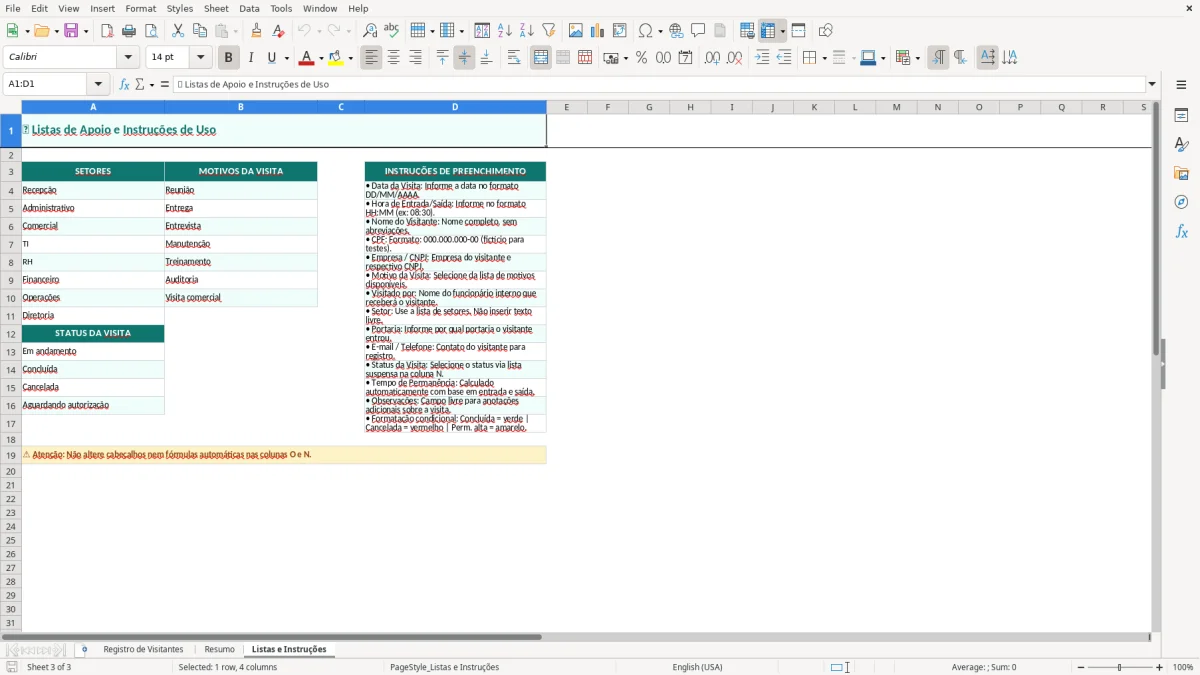1200x675 pixels.
Task: Click zoom in plus button
Action: click(1160, 667)
